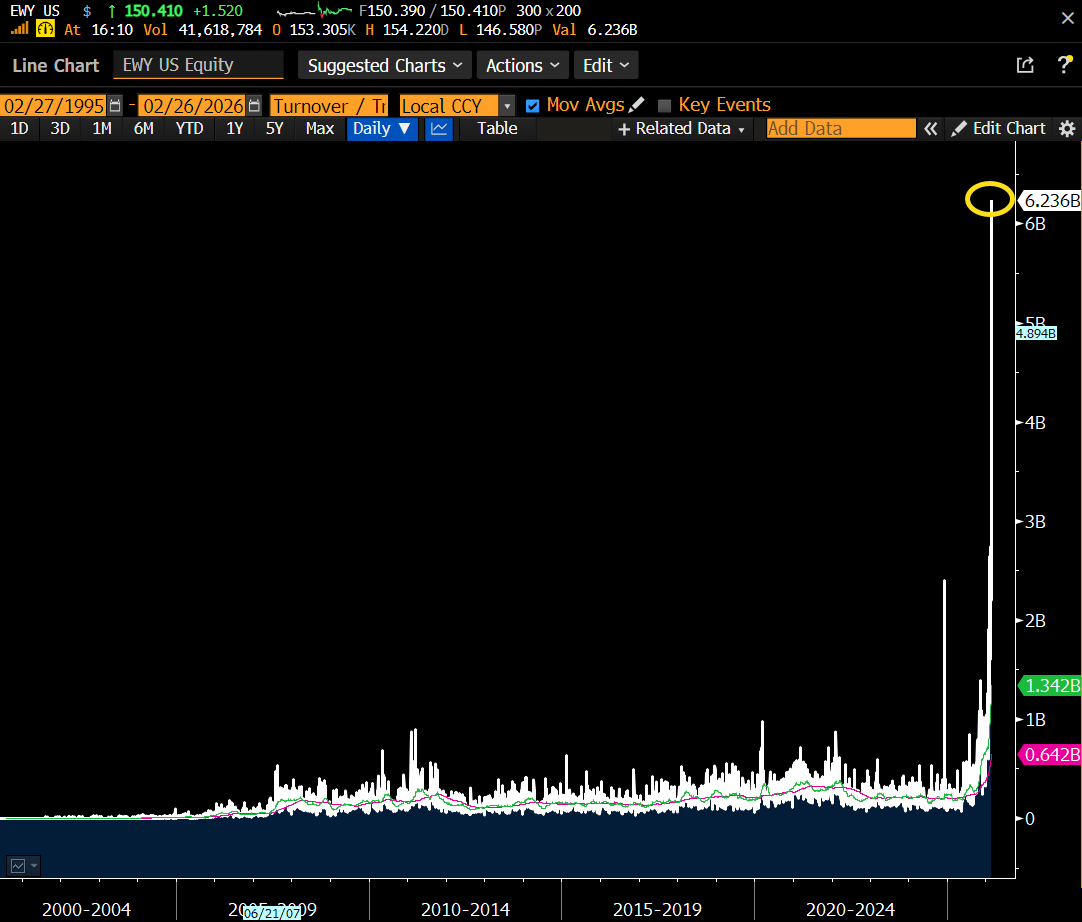Expand the Suggested Charts dropdown
1082x922 pixels.
(386, 65)
